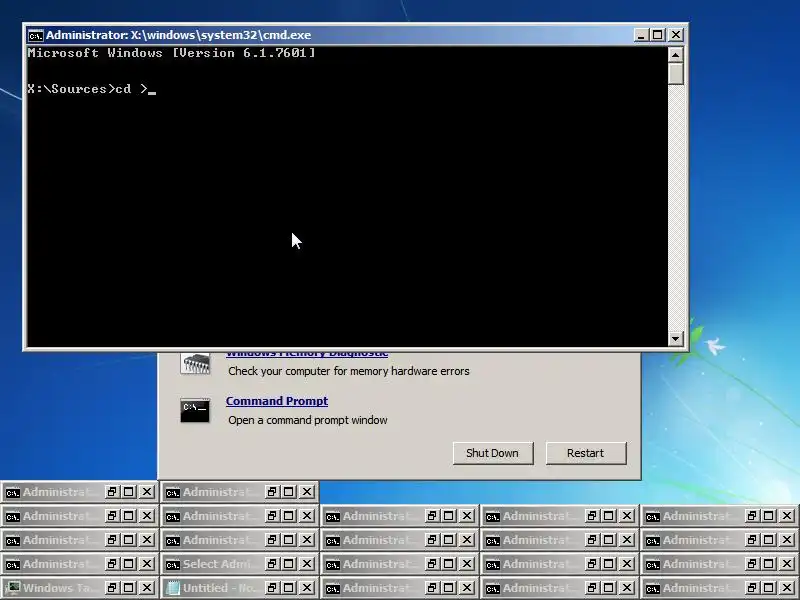Minimize the active cmd.exe window
The image size is (800, 600).
[641, 35]
